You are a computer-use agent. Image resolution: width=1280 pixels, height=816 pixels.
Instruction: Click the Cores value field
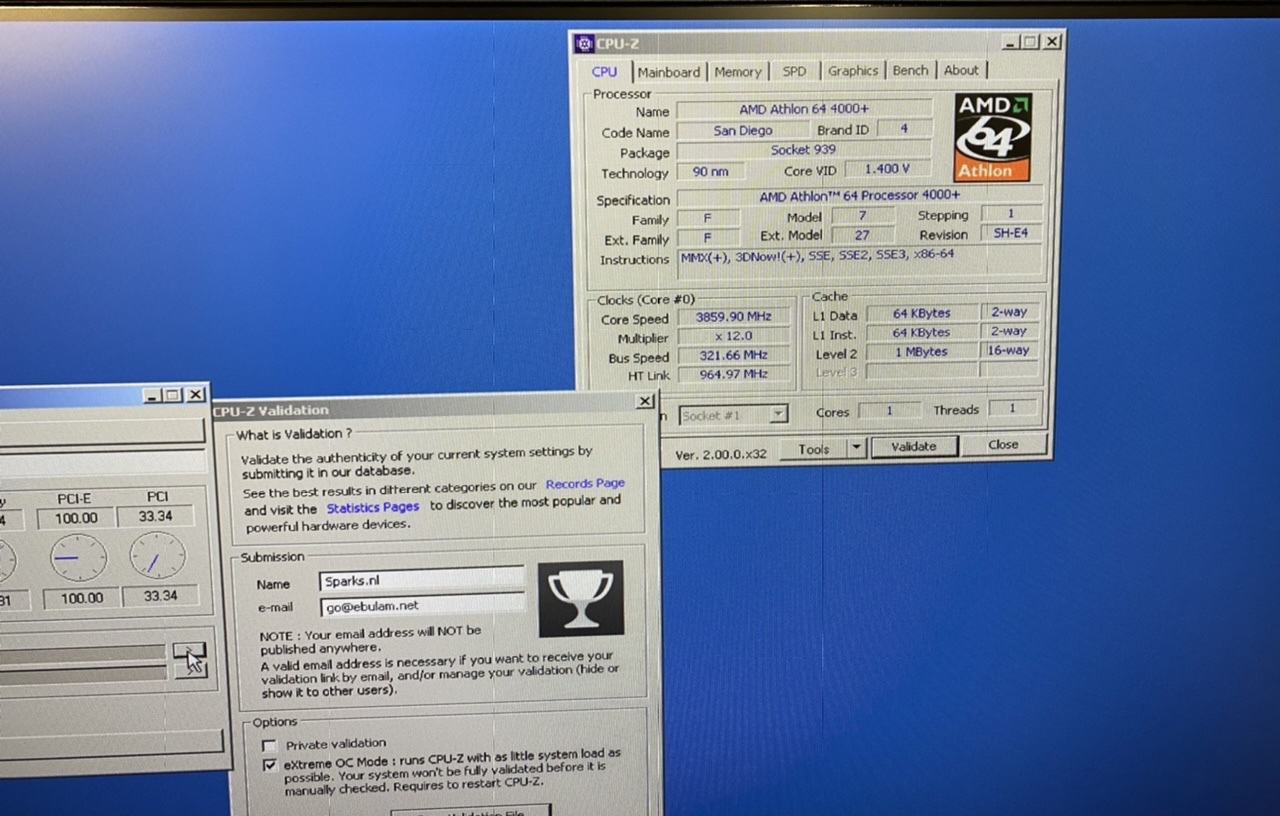889,410
